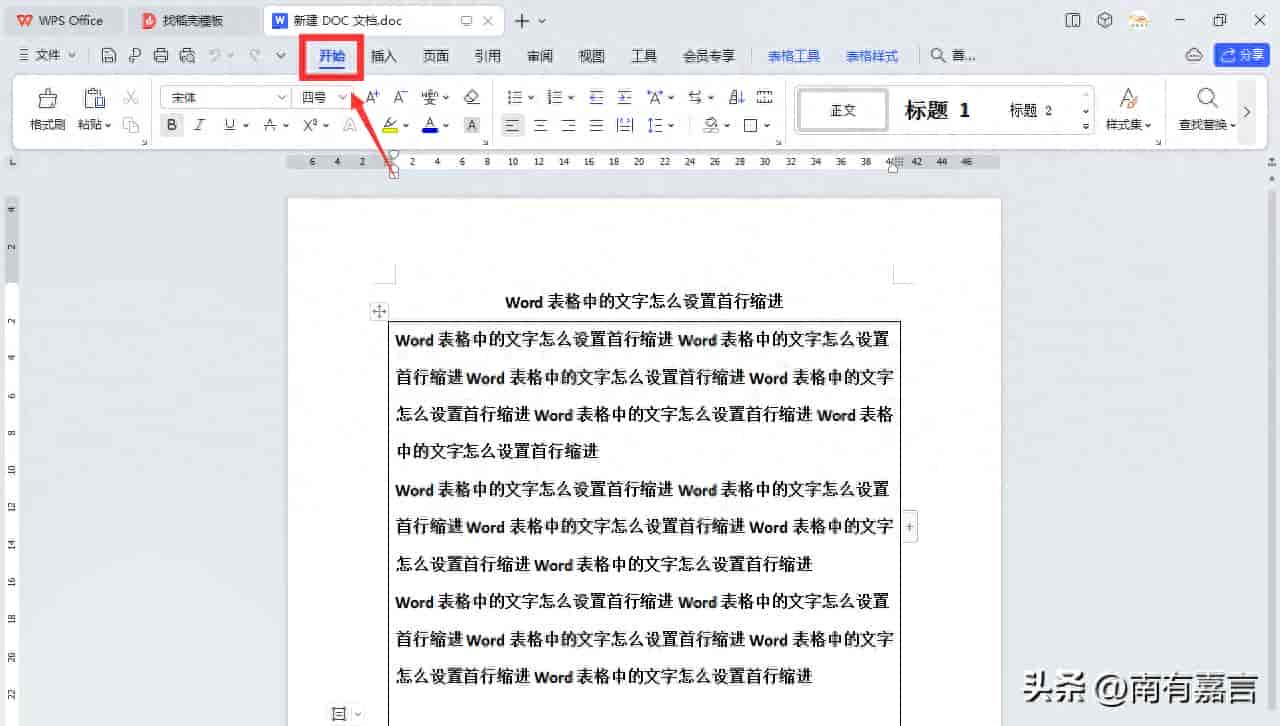Click the show/hide marks icon beside Sort

(765, 97)
